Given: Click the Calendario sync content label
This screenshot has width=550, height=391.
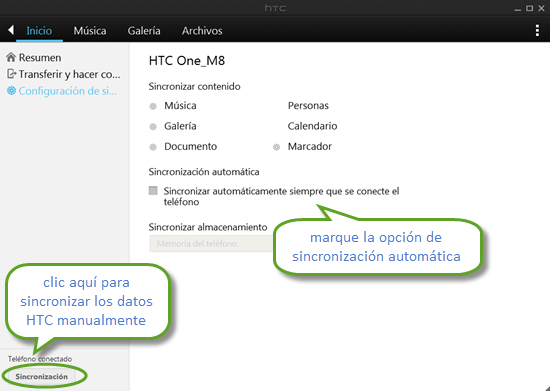Looking at the screenshot, I should [313, 126].
